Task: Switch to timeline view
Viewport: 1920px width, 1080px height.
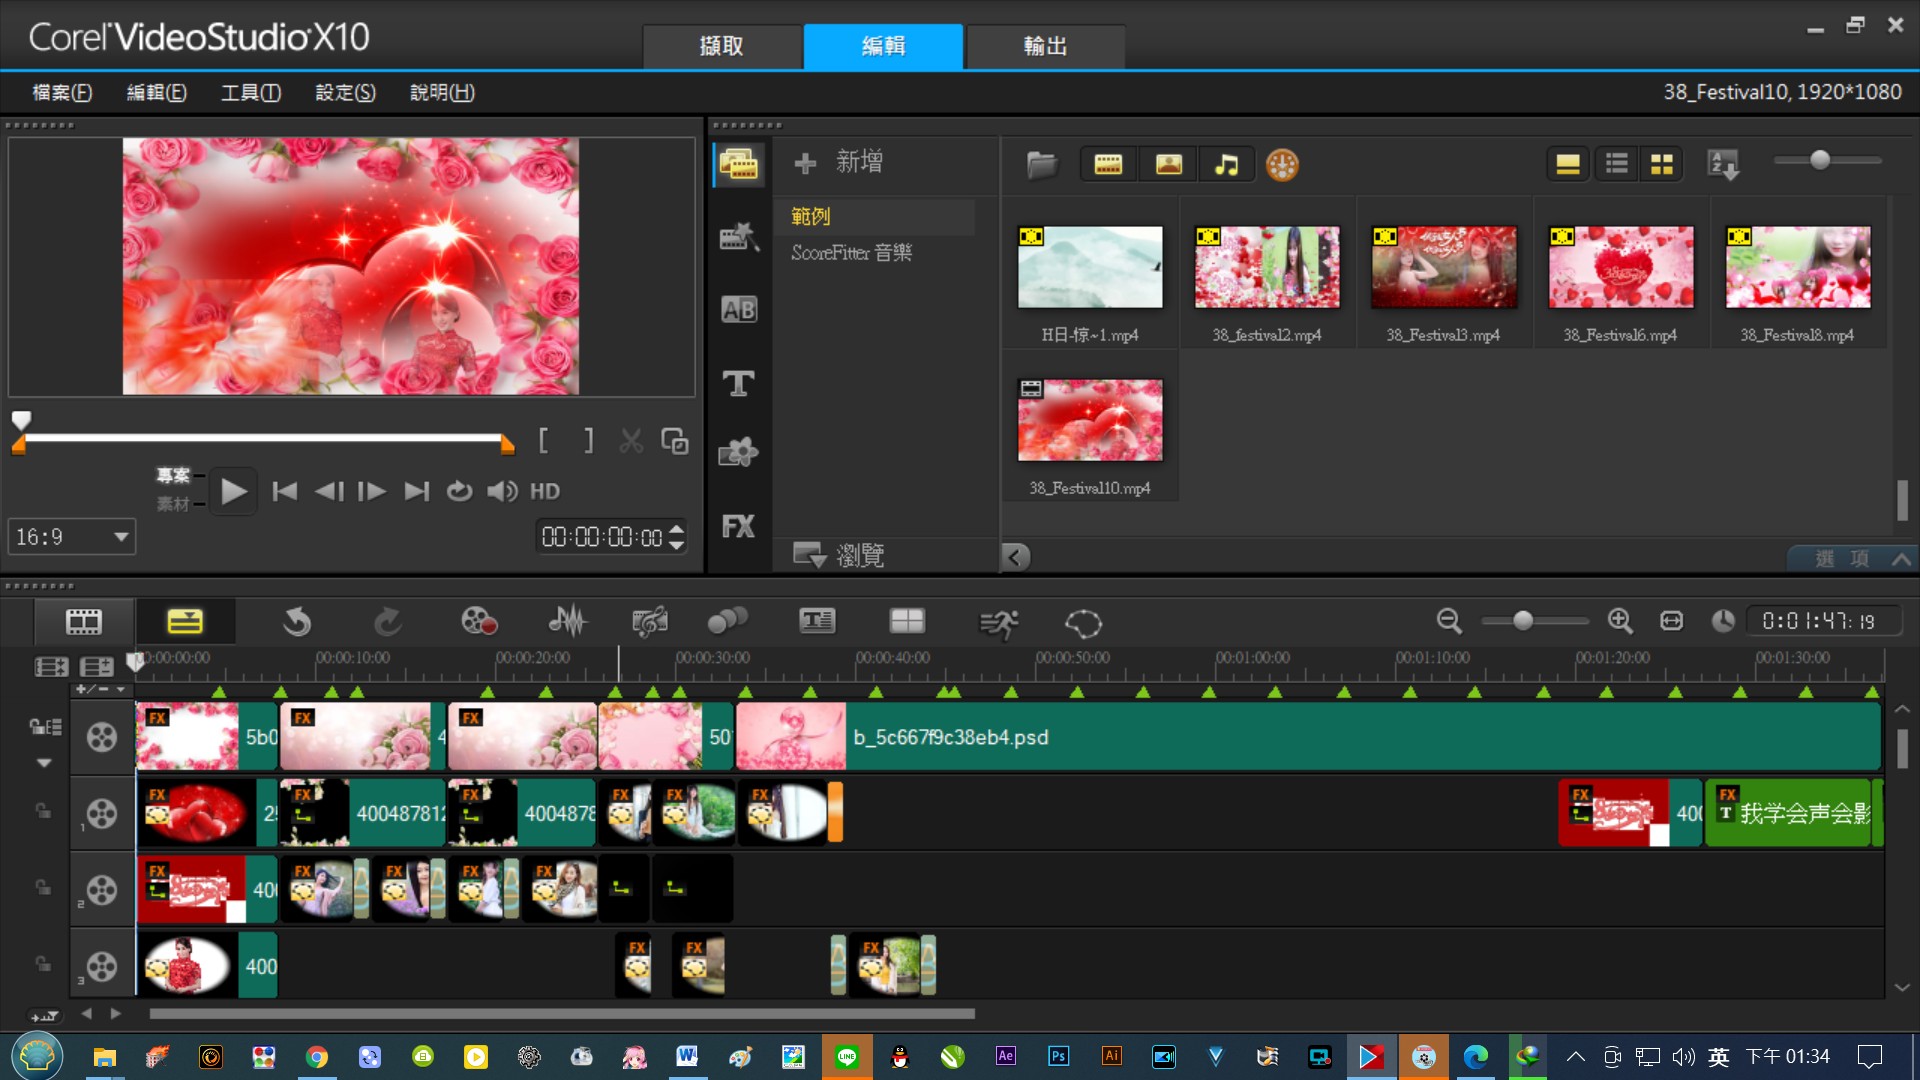Action: pos(185,622)
